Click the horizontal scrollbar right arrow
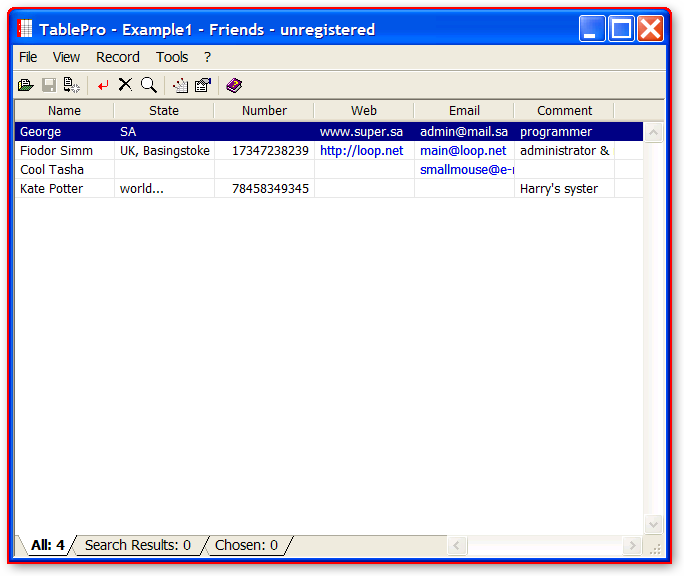Screen dimensions: 684x576 632,546
